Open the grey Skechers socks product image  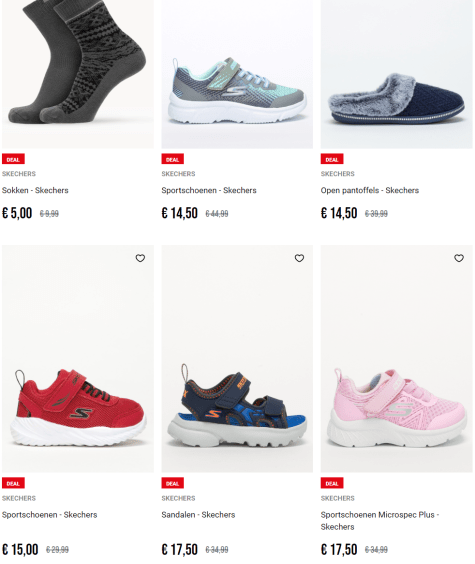78,74
